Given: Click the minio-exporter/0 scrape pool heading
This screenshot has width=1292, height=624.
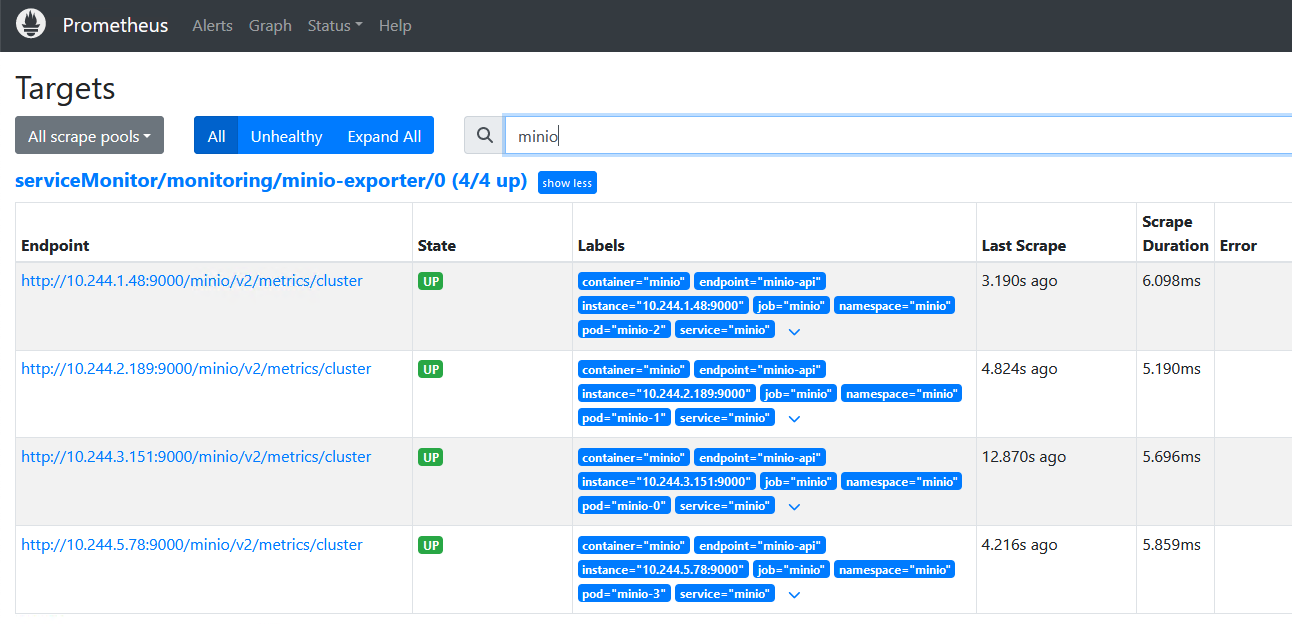Looking at the screenshot, I should (271, 181).
